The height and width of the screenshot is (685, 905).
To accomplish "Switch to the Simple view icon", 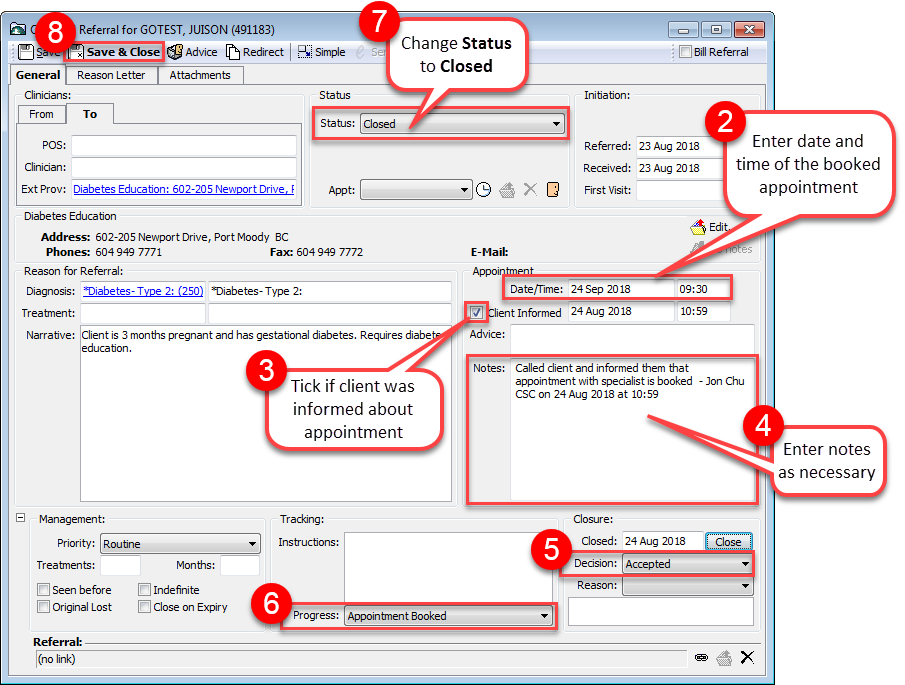I will click(x=320, y=52).
